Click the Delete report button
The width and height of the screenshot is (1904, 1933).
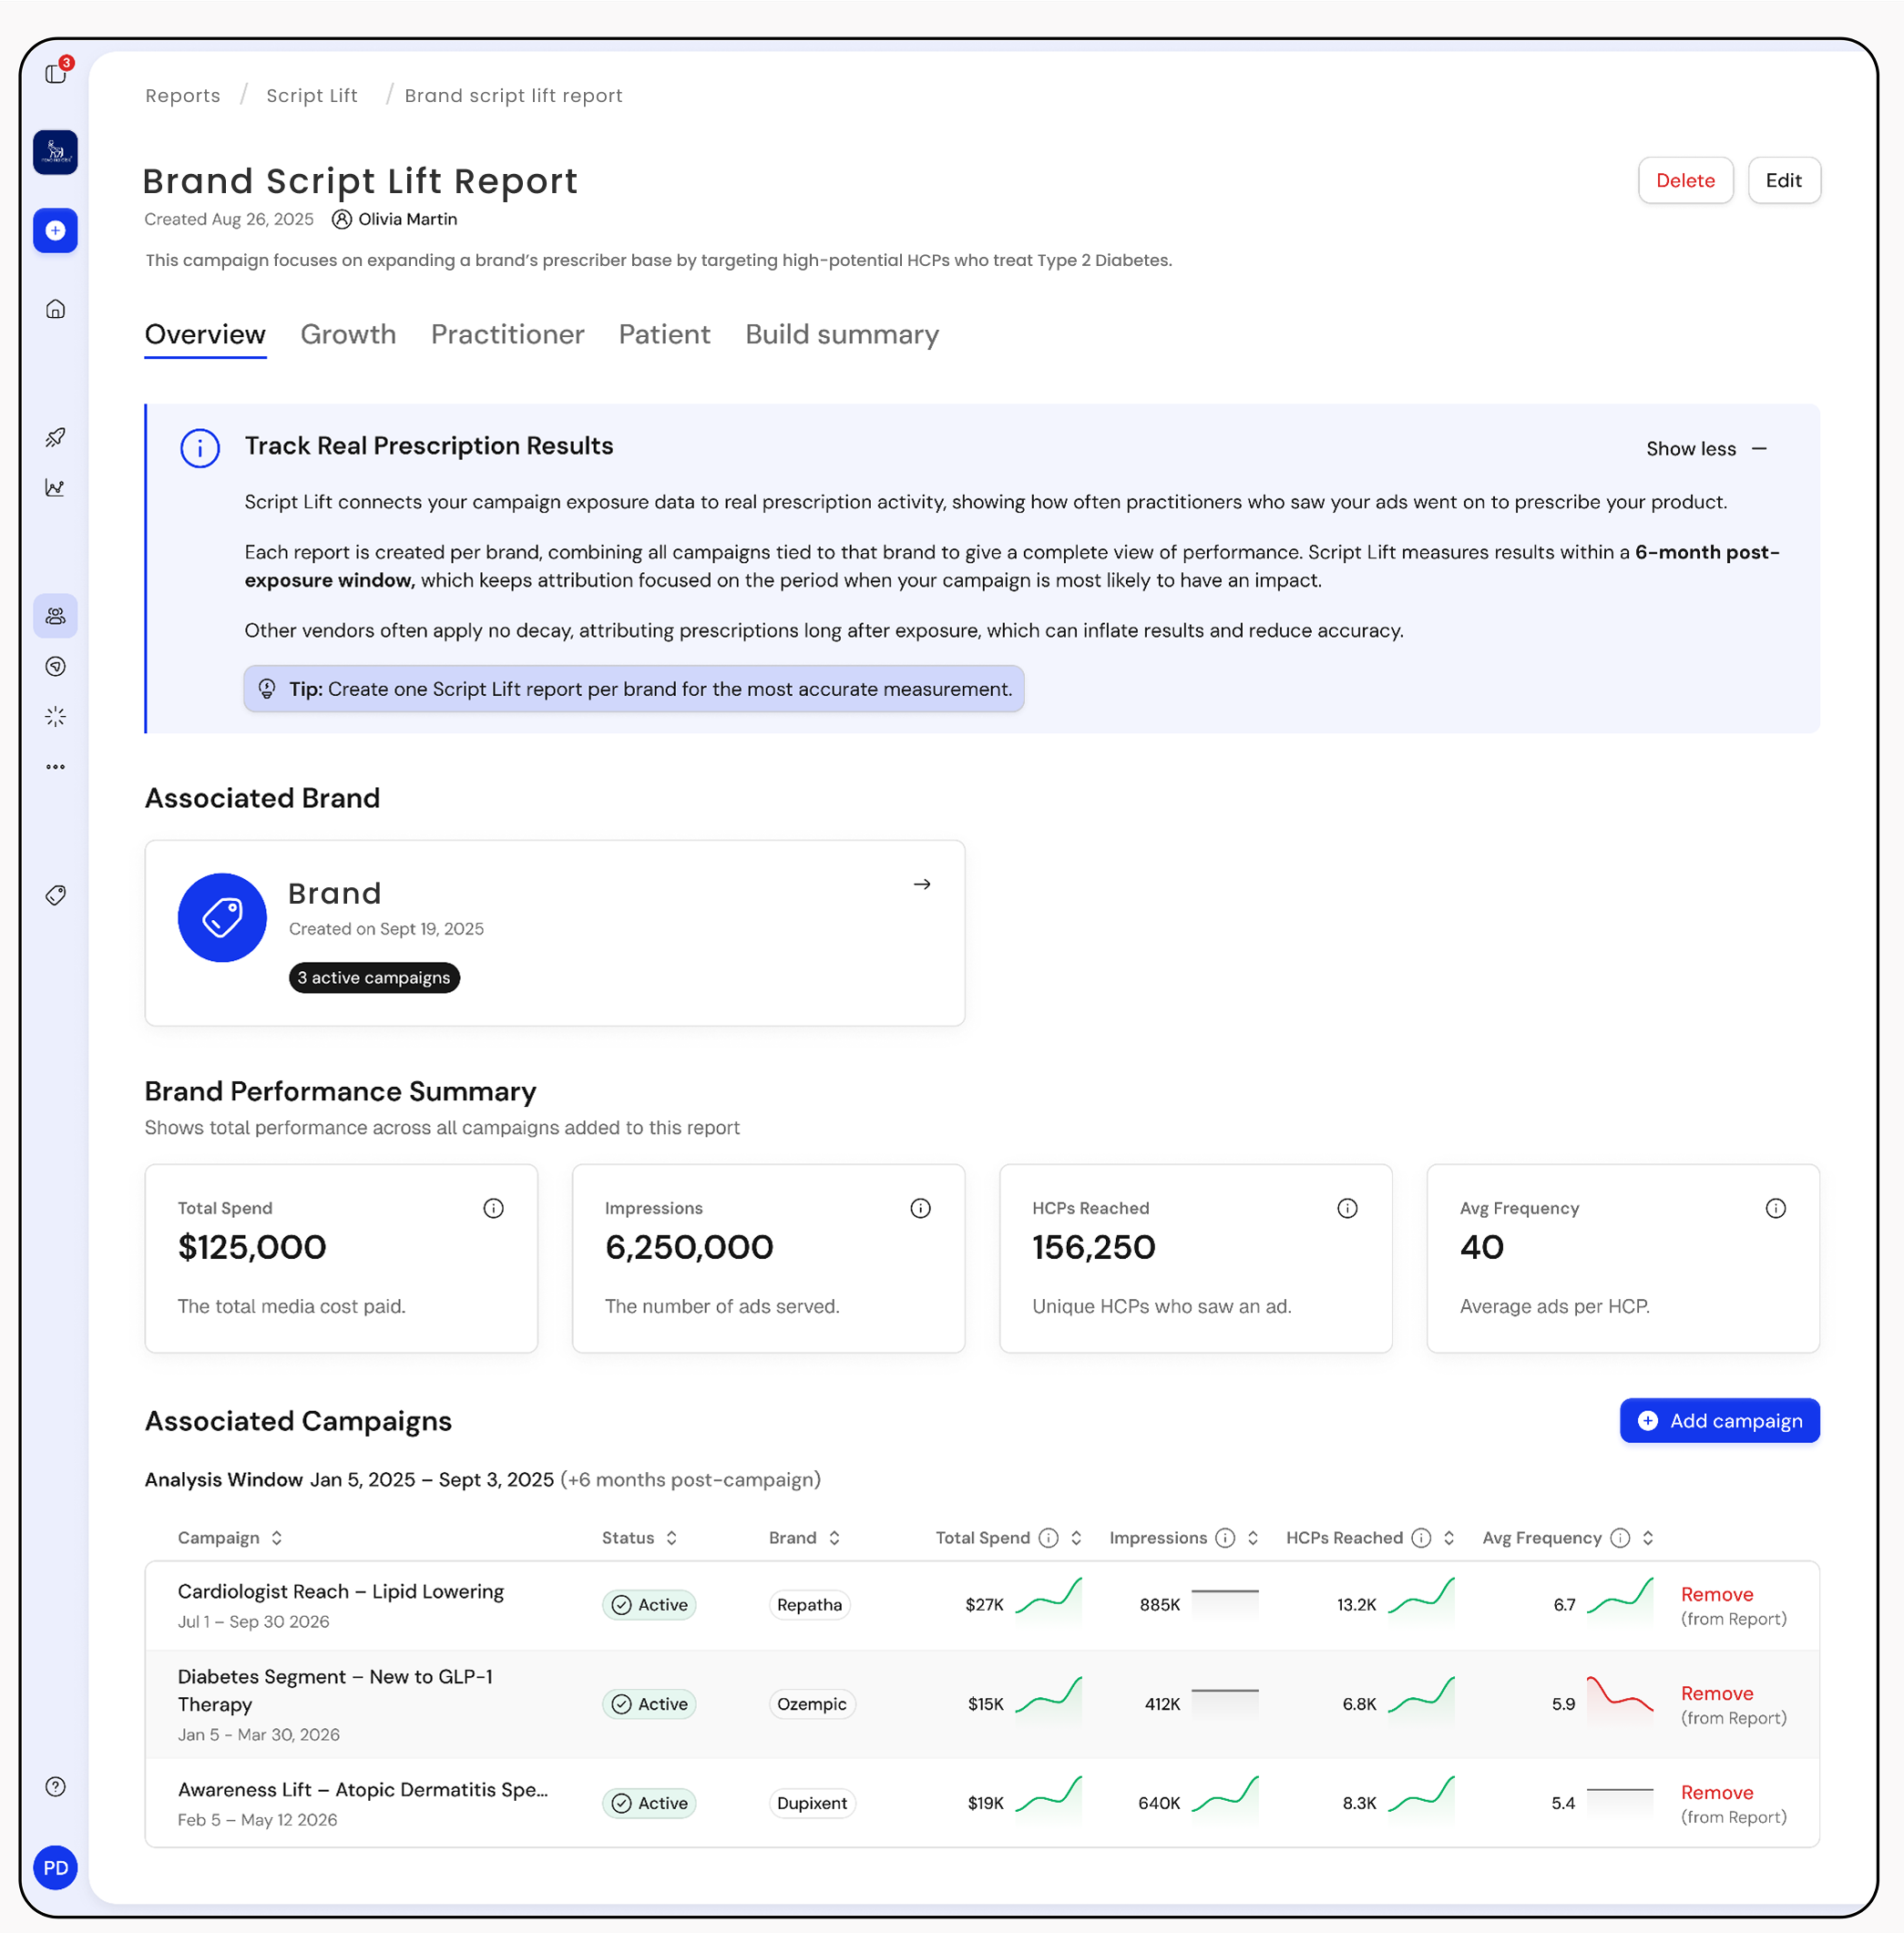1685,181
